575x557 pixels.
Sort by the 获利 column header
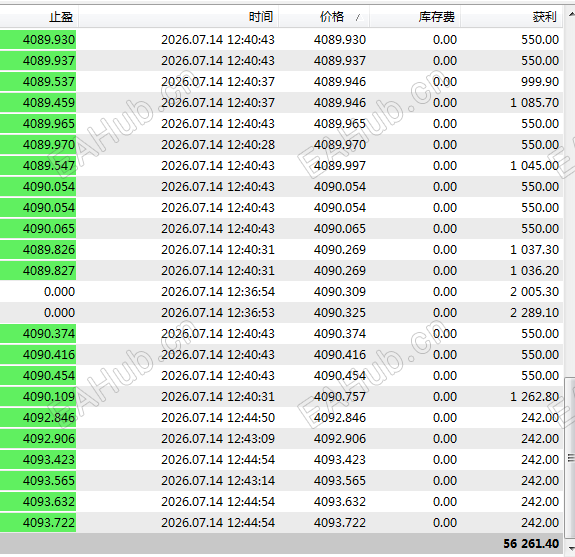[x=512, y=17]
